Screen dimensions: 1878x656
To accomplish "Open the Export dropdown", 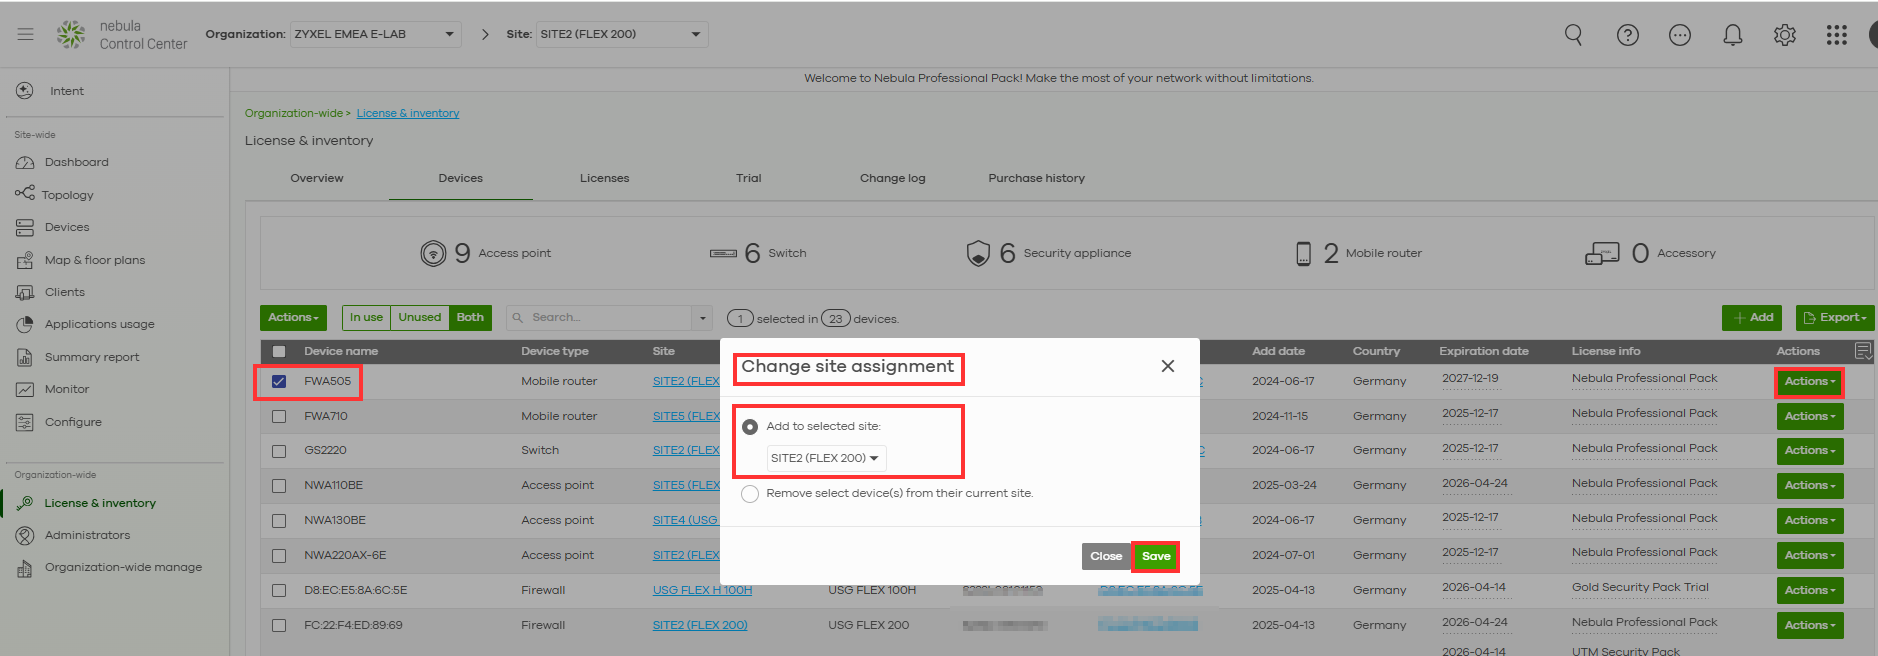I will coord(1834,318).
